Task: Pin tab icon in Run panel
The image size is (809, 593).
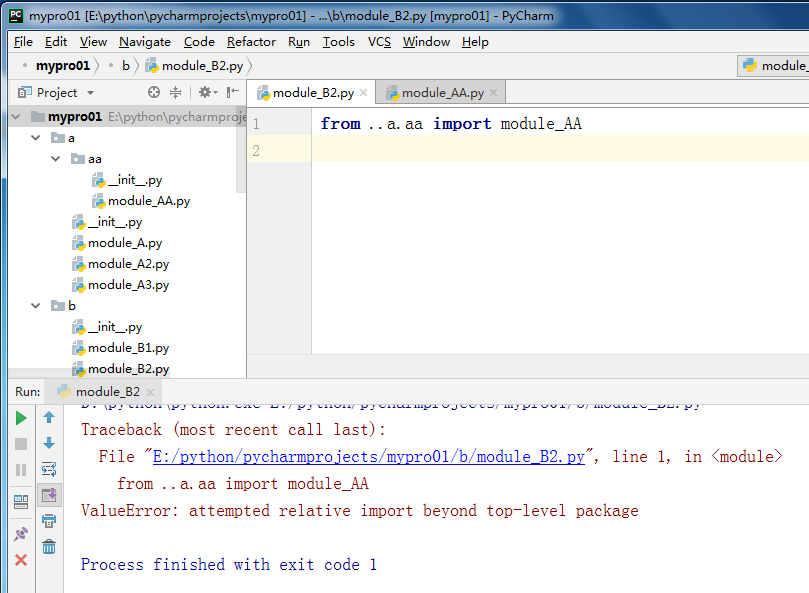Action: (x=21, y=534)
